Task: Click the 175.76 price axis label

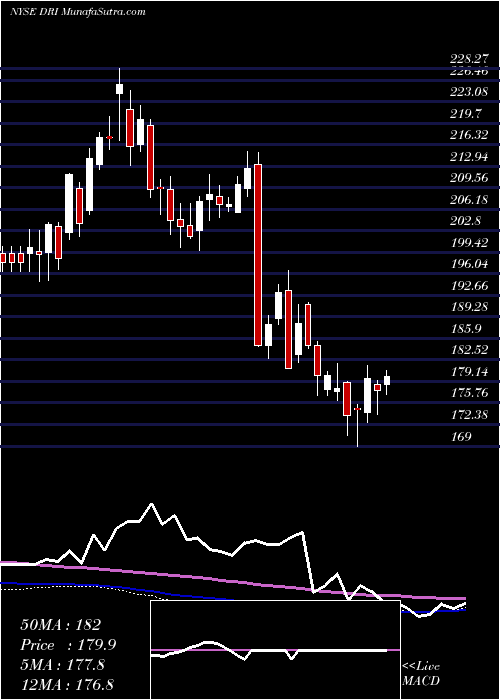Action: [x=469, y=393]
